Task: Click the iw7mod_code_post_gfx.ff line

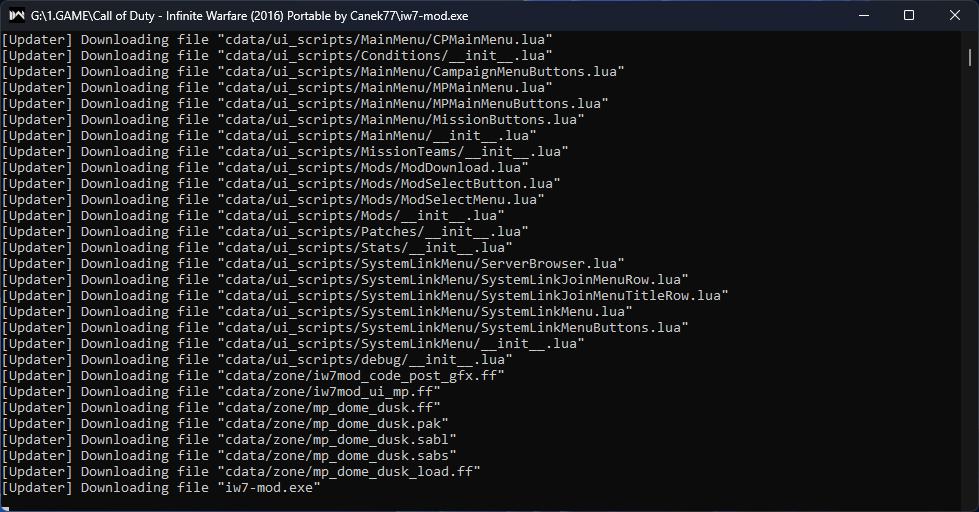Action: tap(253, 376)
